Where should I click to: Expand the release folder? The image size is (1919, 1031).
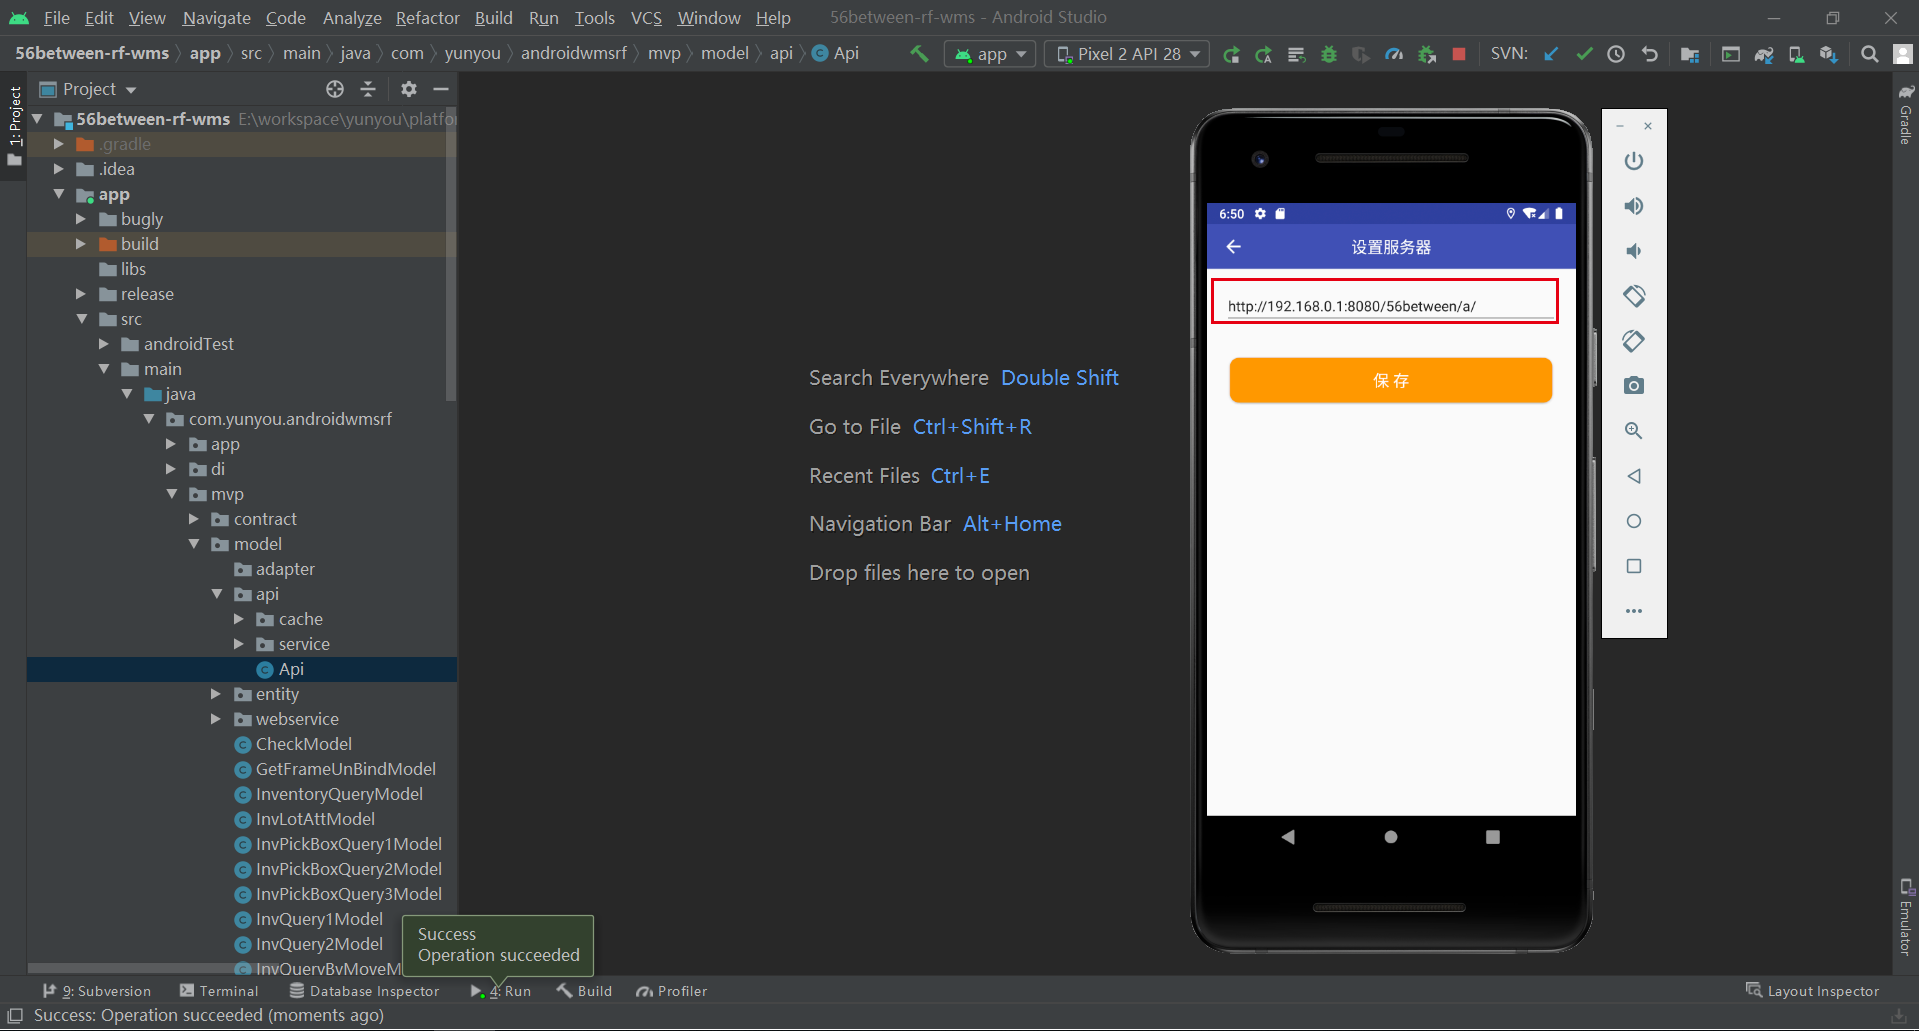tap(81, 294)
